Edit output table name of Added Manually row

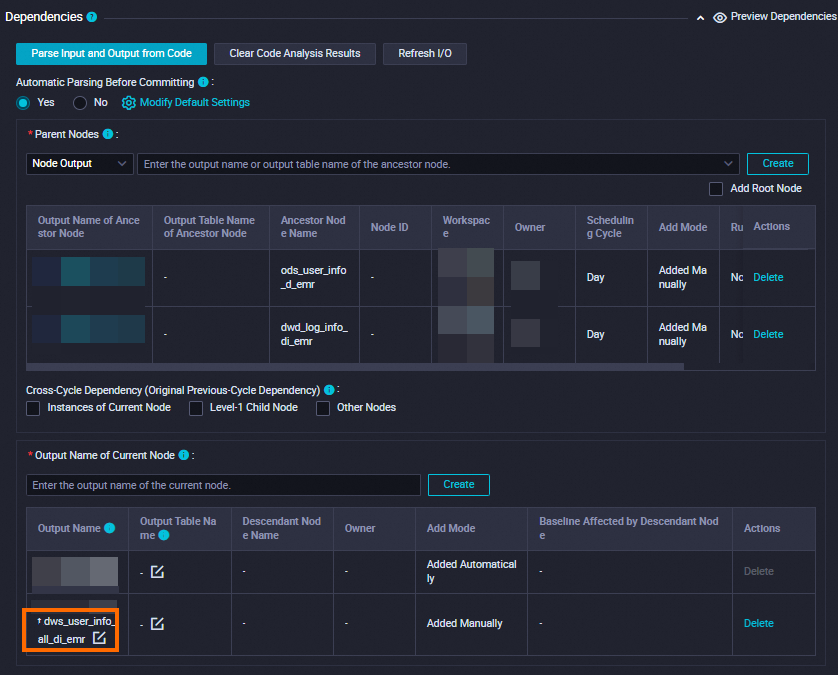tap(157, 624)
